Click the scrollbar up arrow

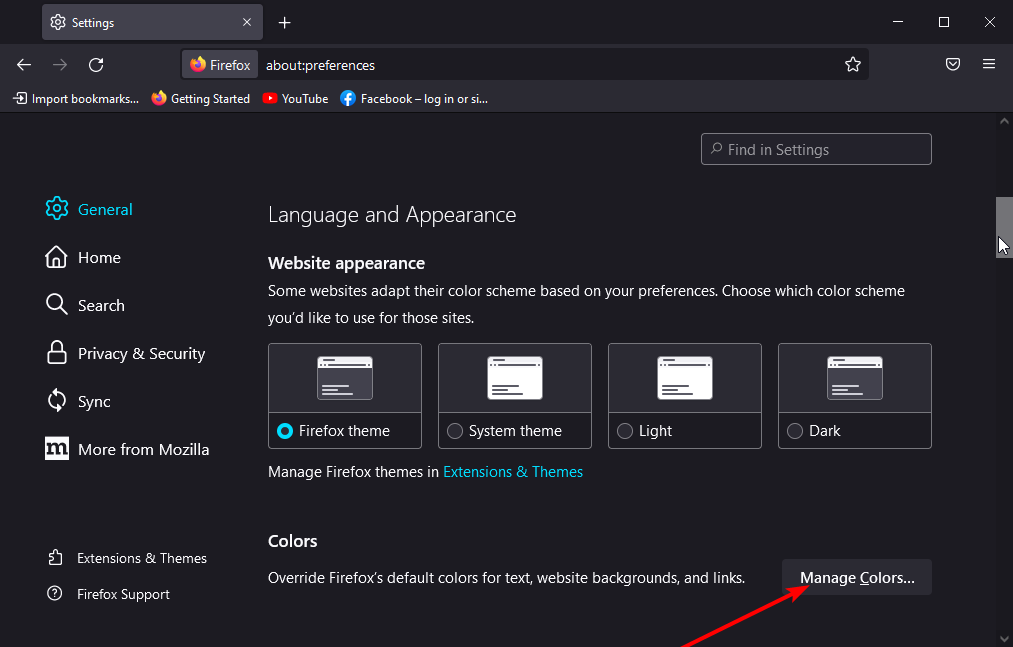[1004, 122]
